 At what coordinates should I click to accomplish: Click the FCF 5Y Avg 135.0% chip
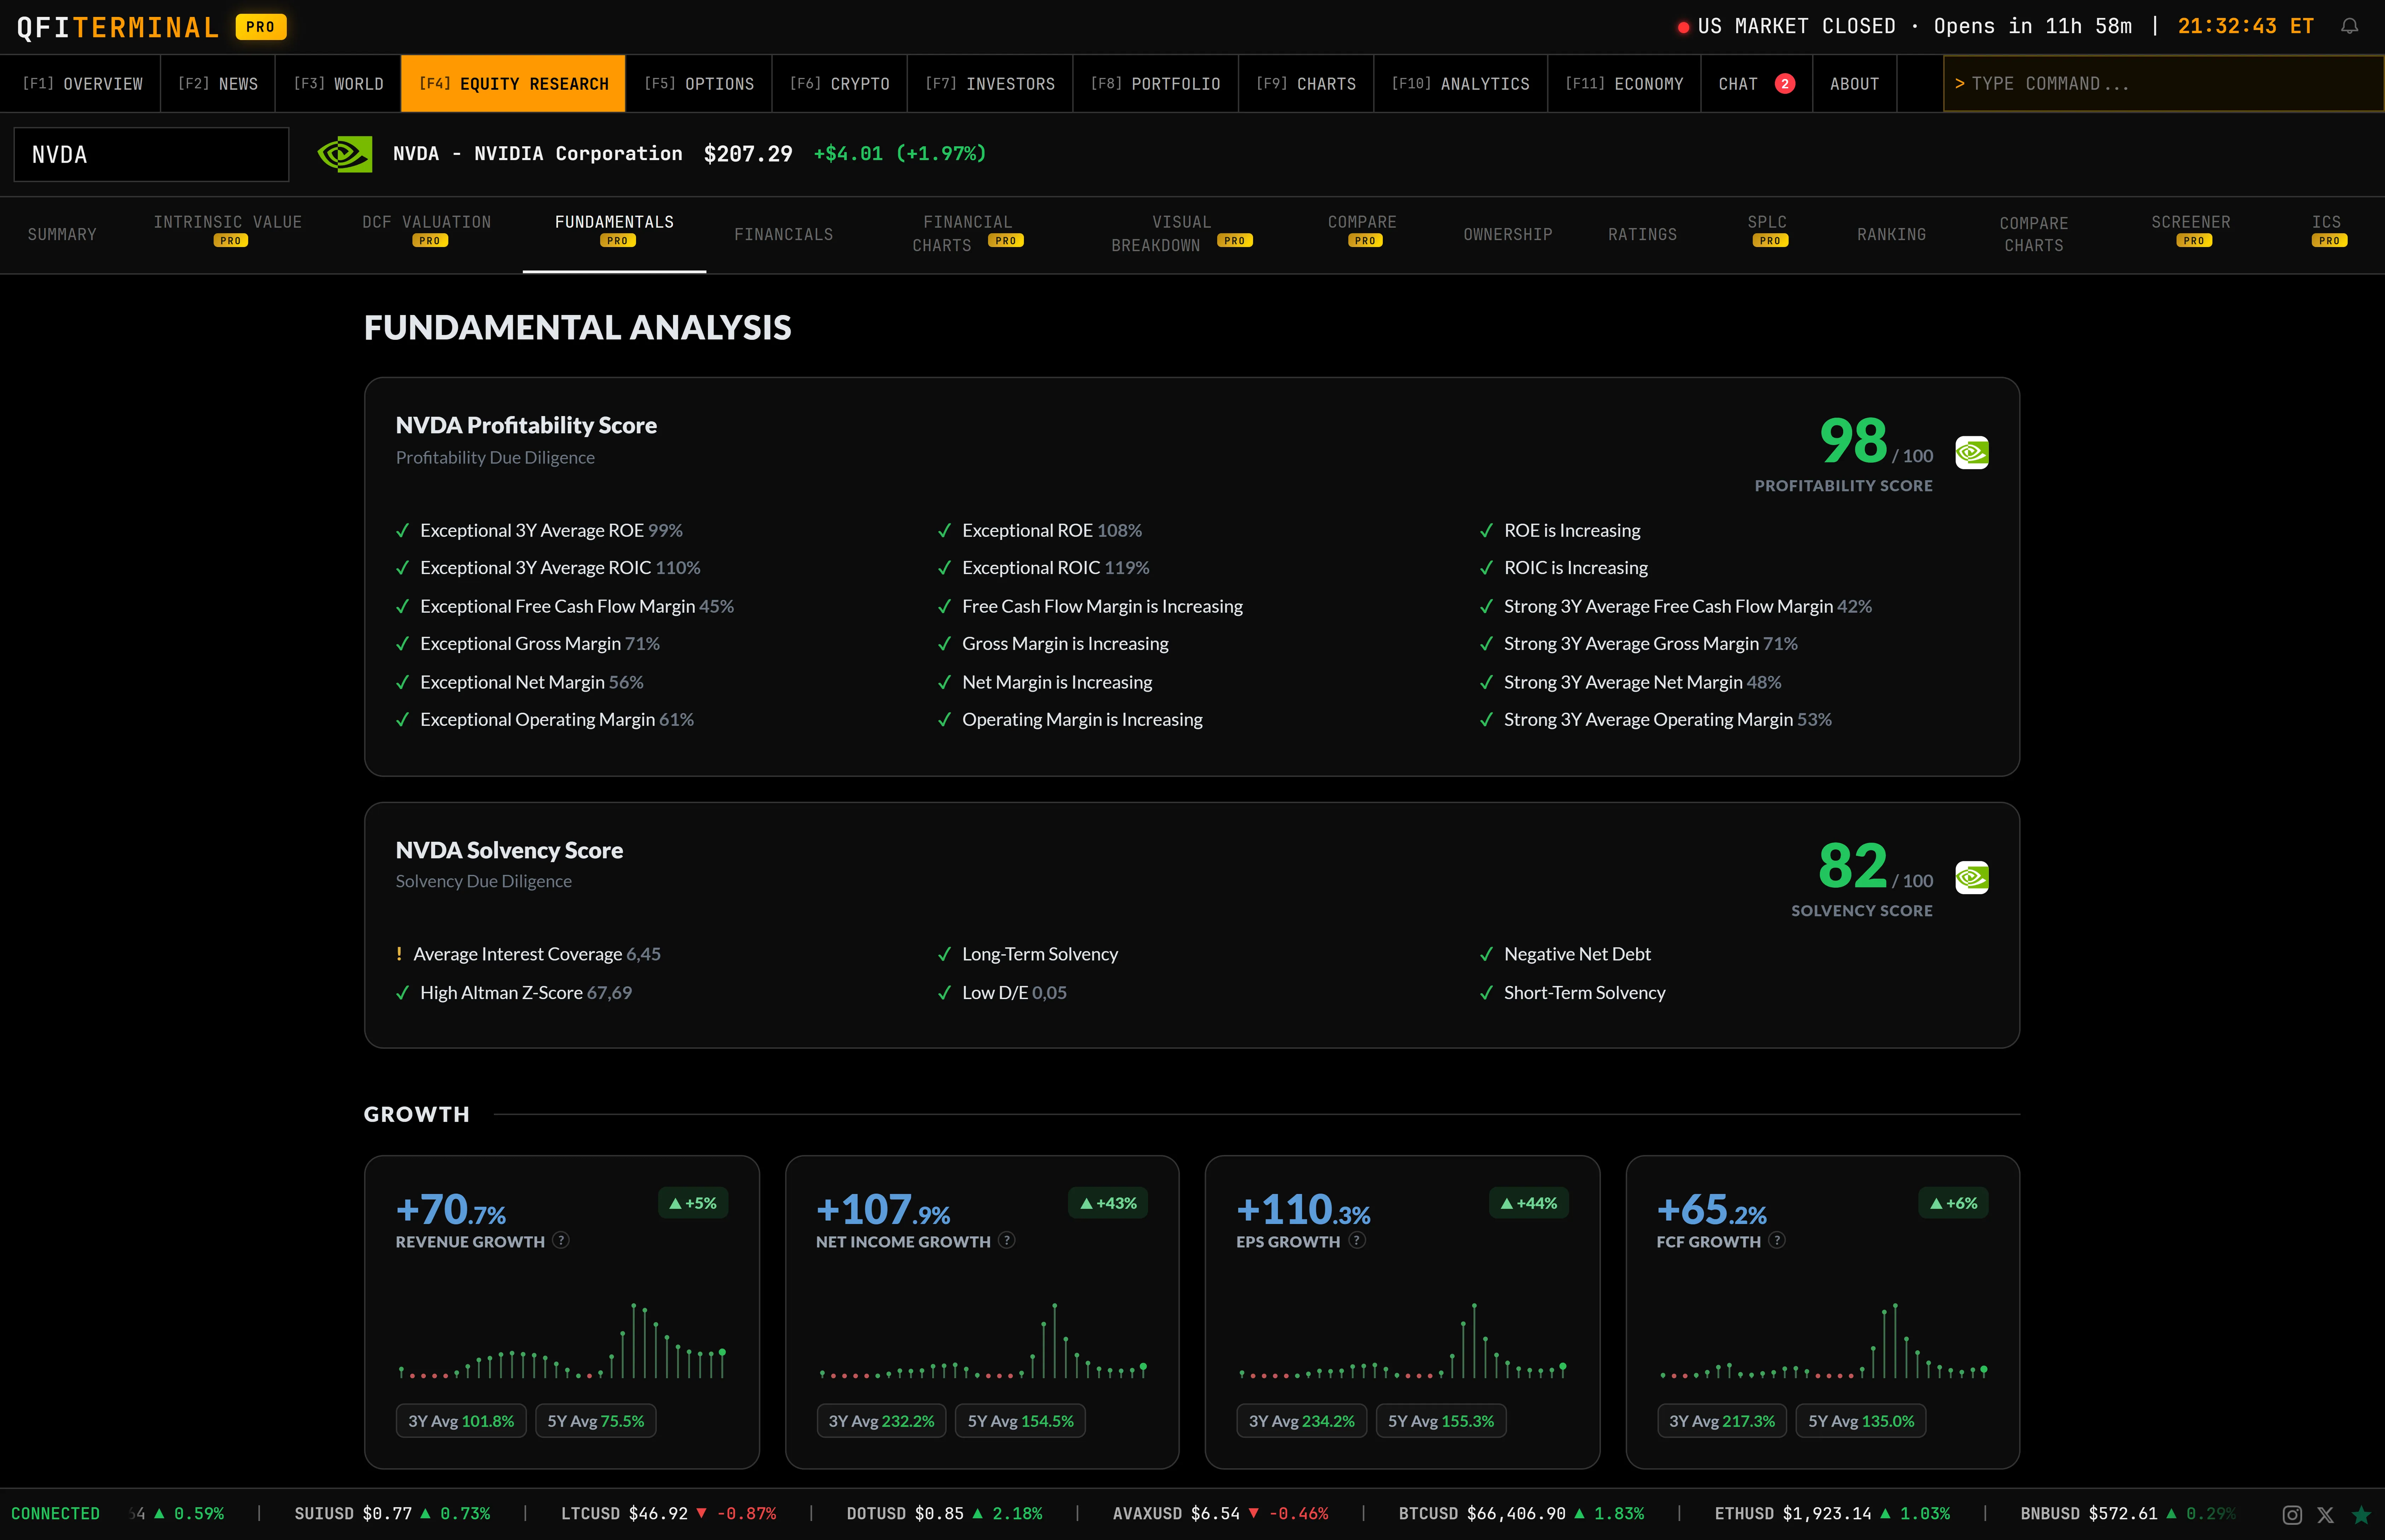[1861, 1421]
